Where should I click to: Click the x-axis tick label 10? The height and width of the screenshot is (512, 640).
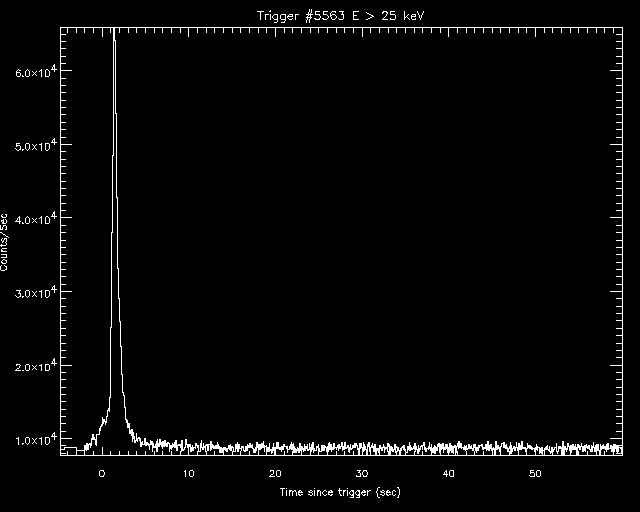[x=189, y=474]
